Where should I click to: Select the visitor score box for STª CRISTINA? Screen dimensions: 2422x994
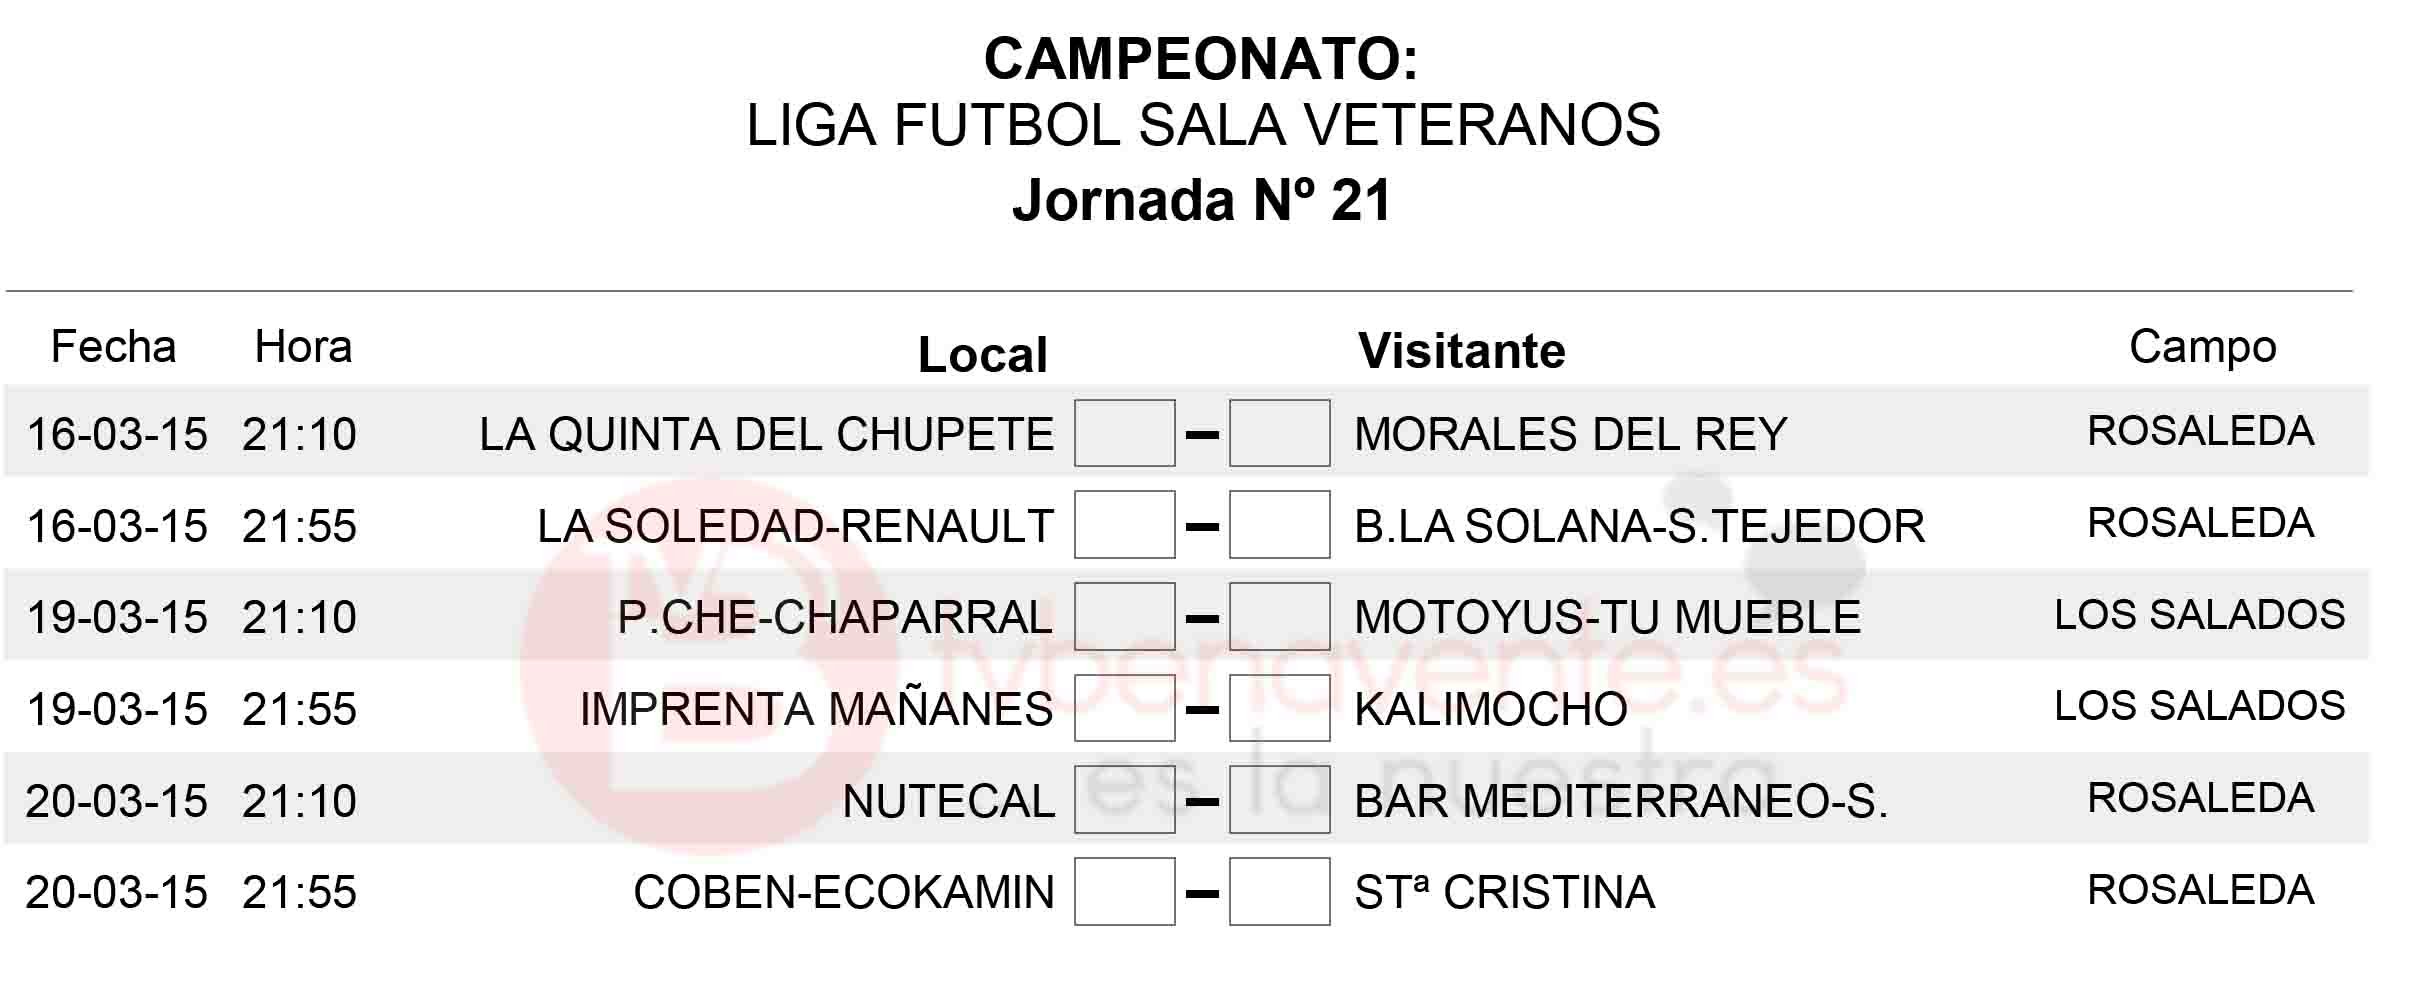coord(1279,891)
